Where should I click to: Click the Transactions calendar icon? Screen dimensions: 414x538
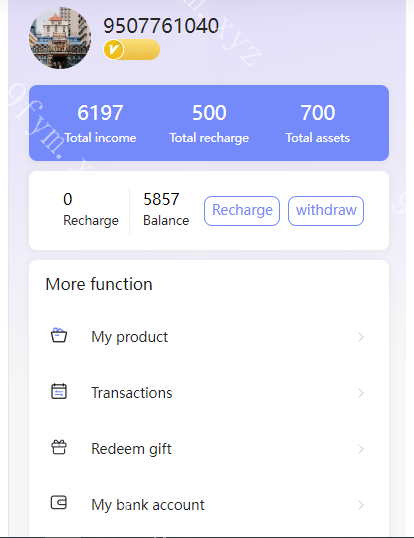click(59, 391)
